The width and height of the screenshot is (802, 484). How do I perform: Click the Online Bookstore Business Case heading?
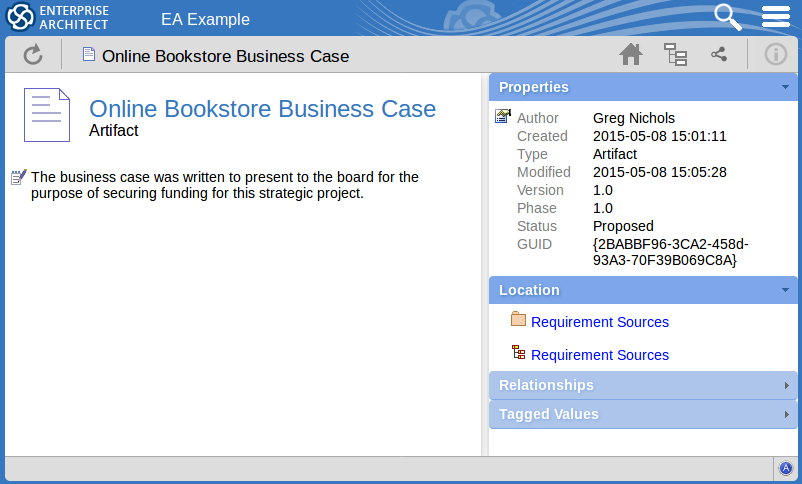click(x=262, y=108)
